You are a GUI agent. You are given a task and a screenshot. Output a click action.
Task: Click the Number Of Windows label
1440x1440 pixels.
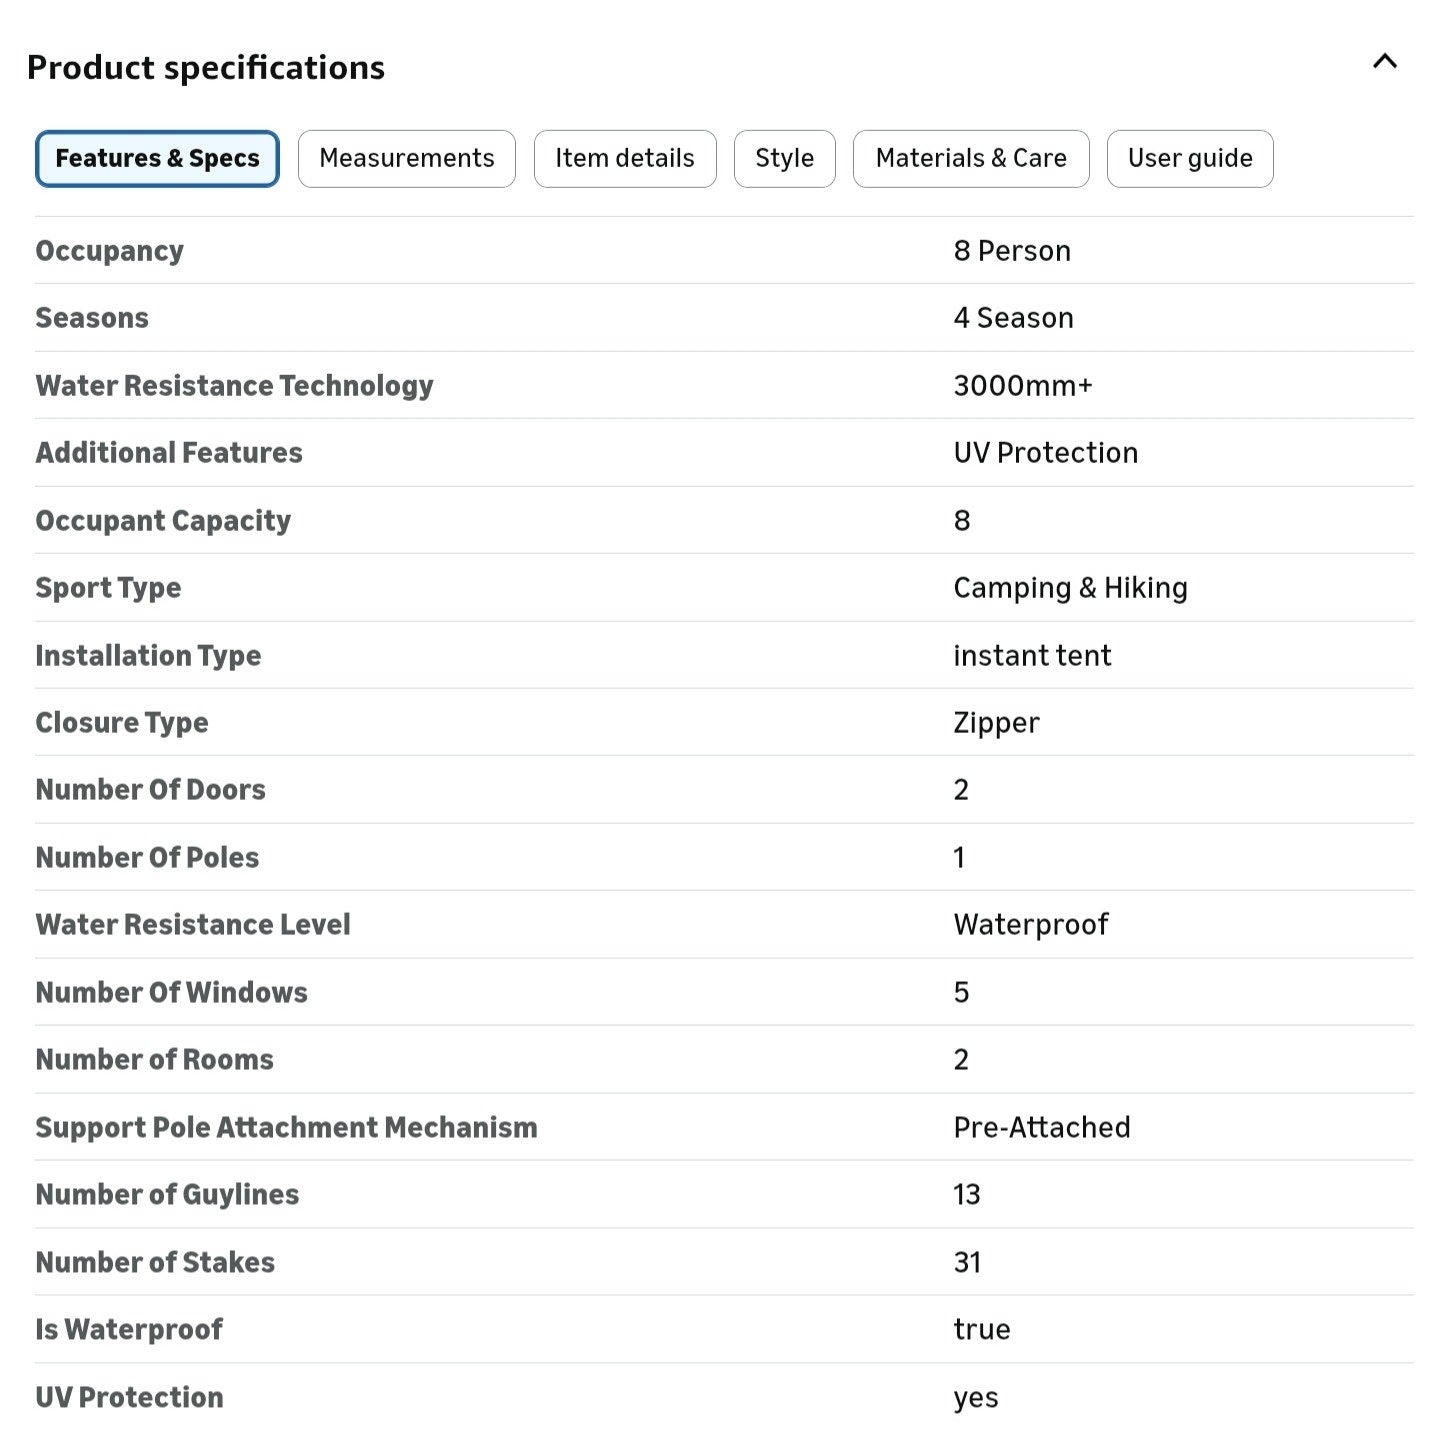click(172, 993)
